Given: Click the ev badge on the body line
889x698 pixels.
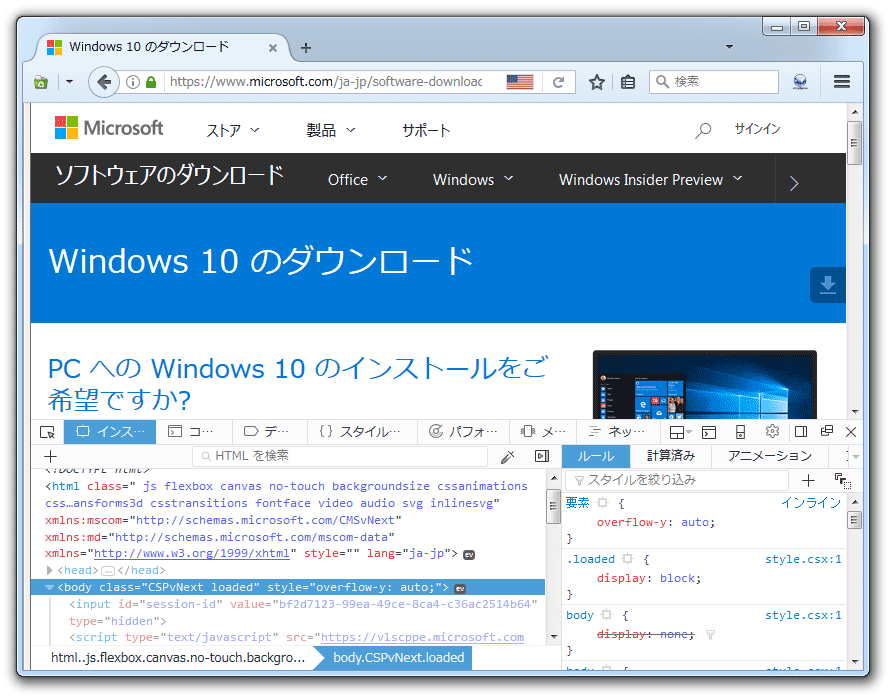Looking at the screenshot, I should point(460,589).
